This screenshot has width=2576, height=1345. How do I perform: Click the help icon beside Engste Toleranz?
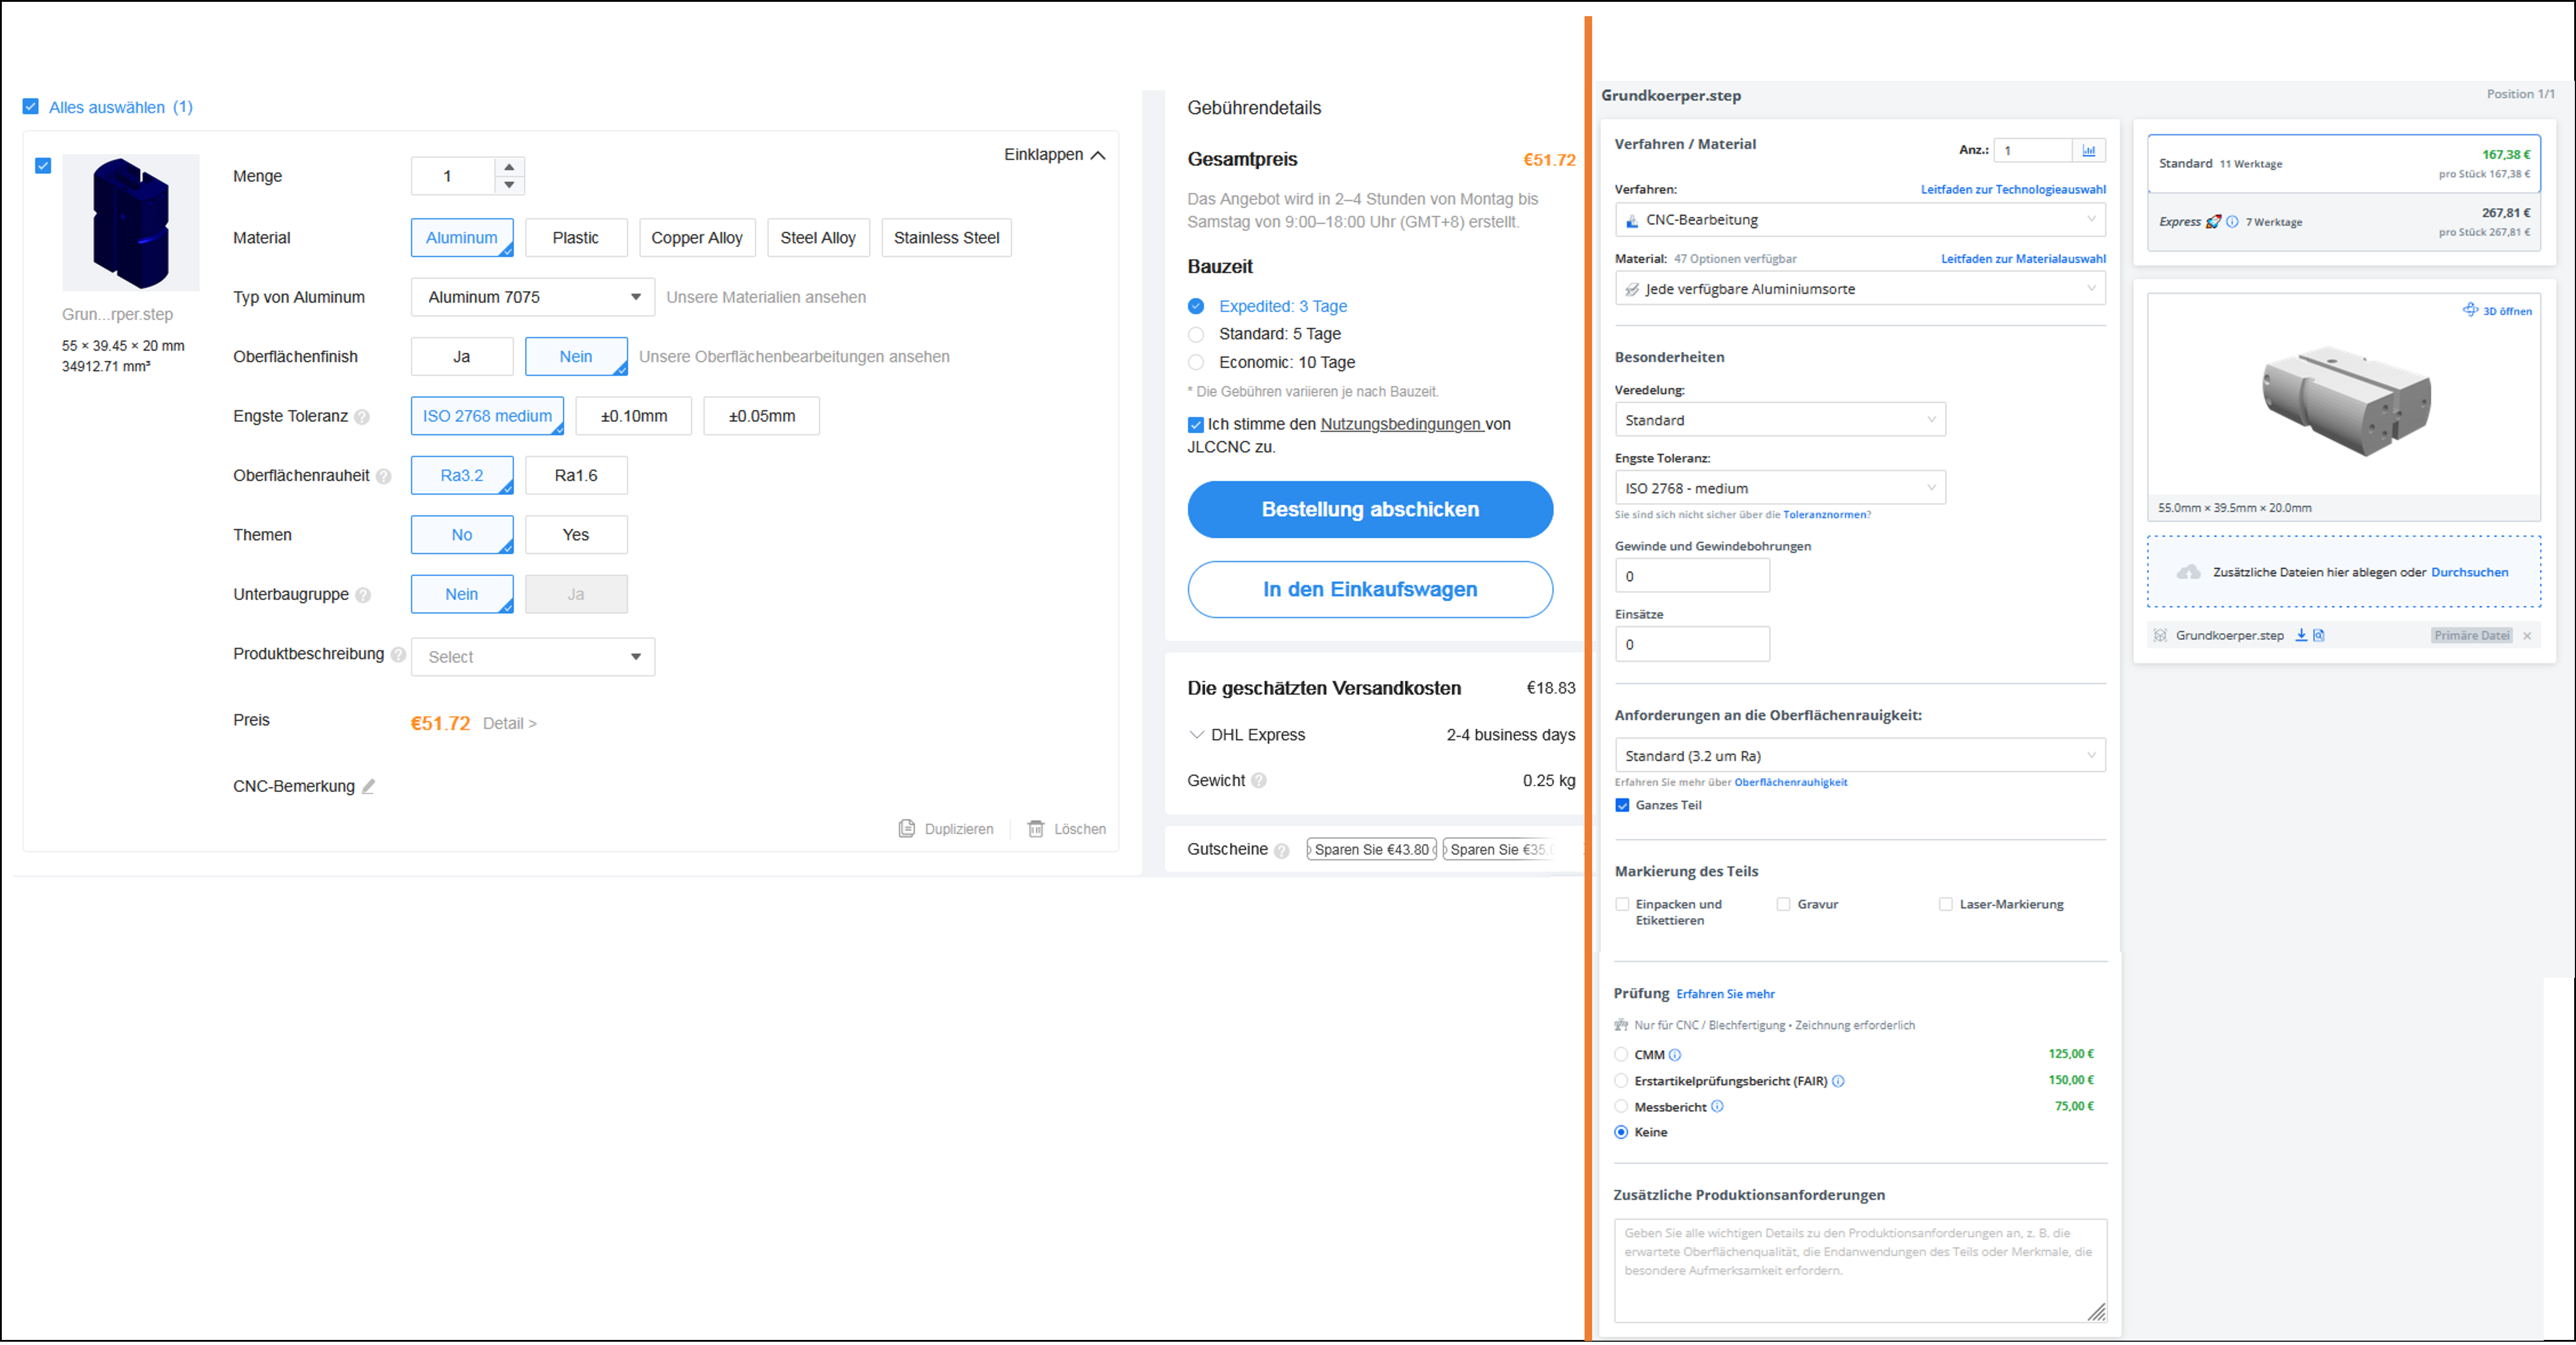pyautogui.click(x=362, y=417)
